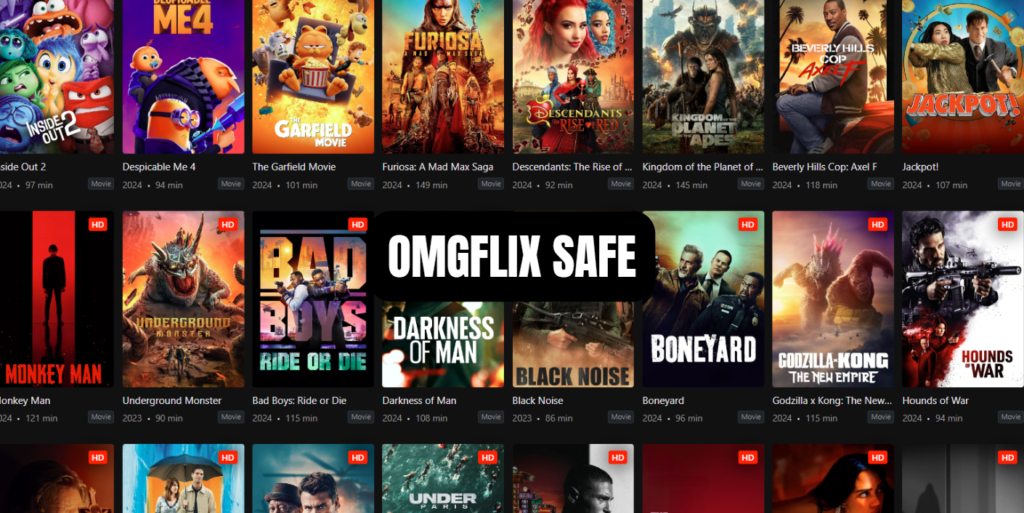The width and height of the screenshot is (1024, 513).
Task: Open the Furiosa poster image
Action: click(x=443, y=77)
